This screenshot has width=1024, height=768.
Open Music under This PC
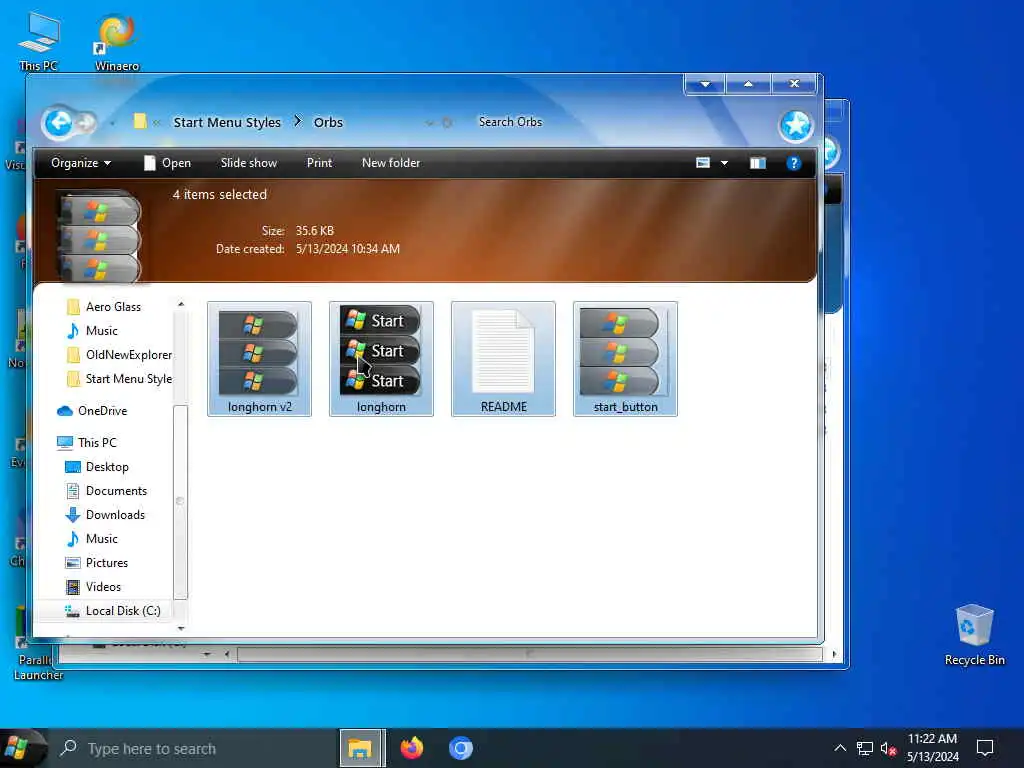click(92, 539)
